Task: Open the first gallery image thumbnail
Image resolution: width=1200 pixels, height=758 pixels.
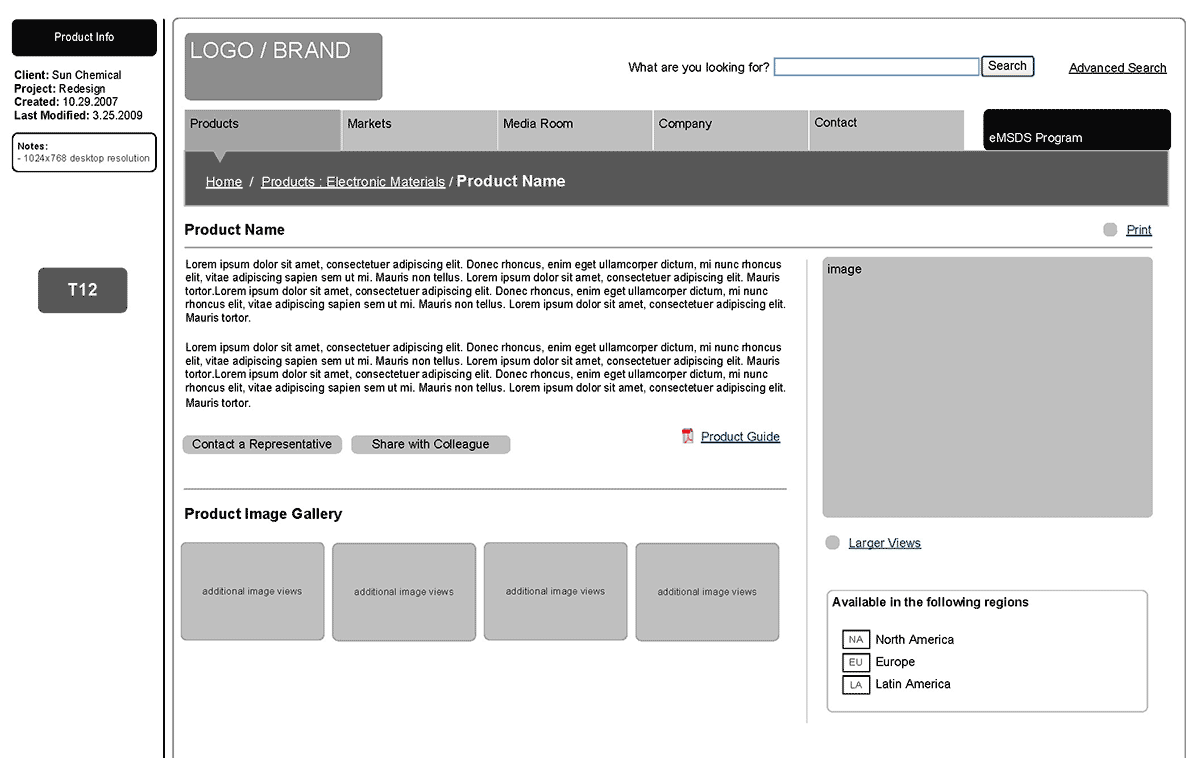Action: [252, 591]
